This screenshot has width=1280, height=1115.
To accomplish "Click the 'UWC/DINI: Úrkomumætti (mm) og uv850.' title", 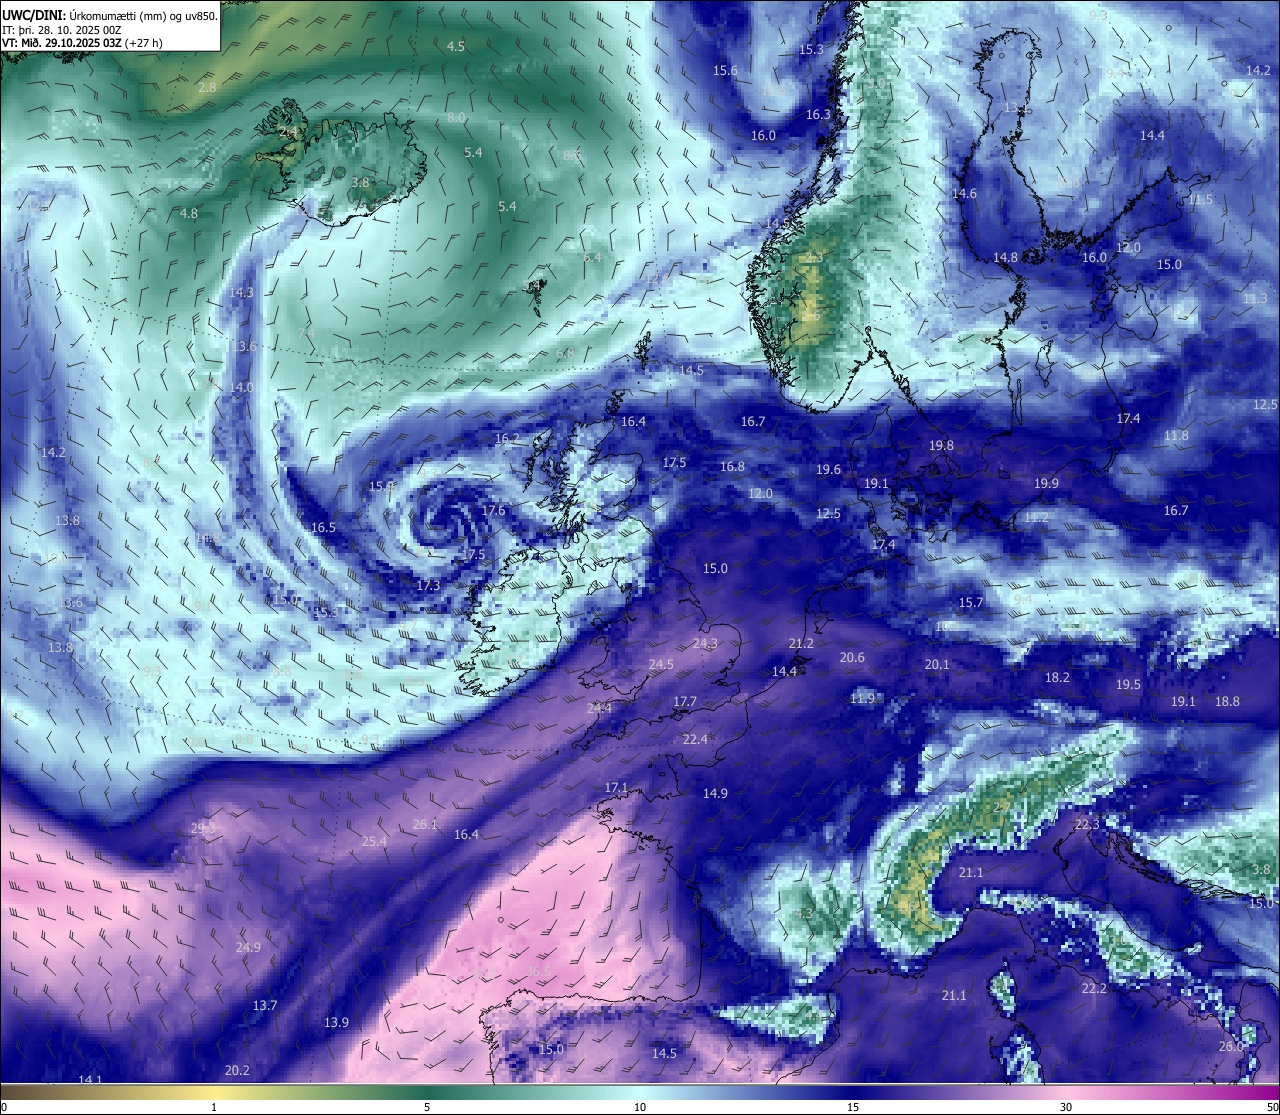I will point(110,16).
